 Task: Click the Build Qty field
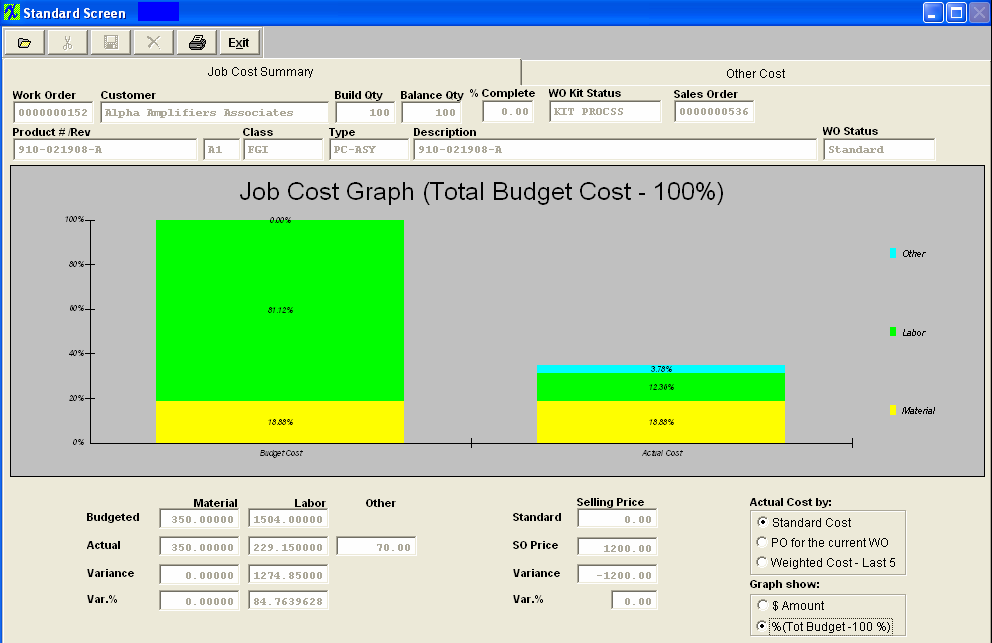365,113
